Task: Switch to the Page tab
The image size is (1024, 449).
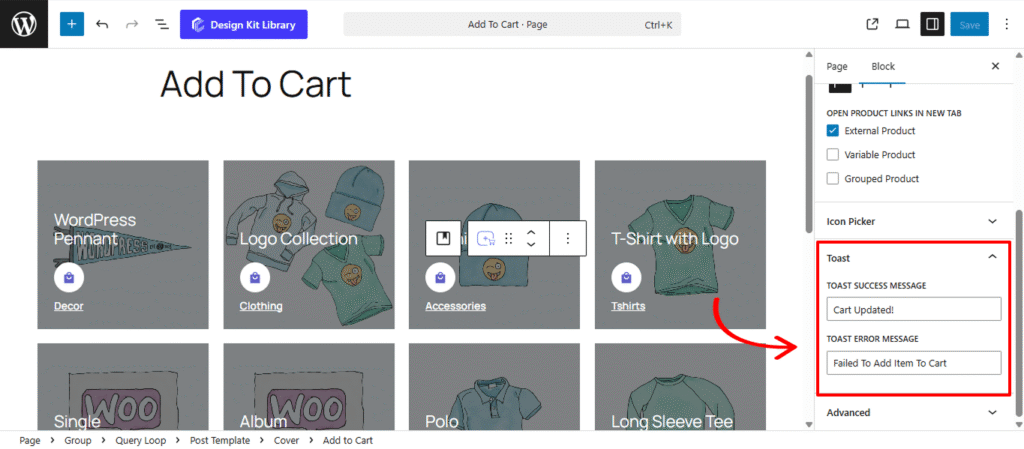Action: coord(837,66)
